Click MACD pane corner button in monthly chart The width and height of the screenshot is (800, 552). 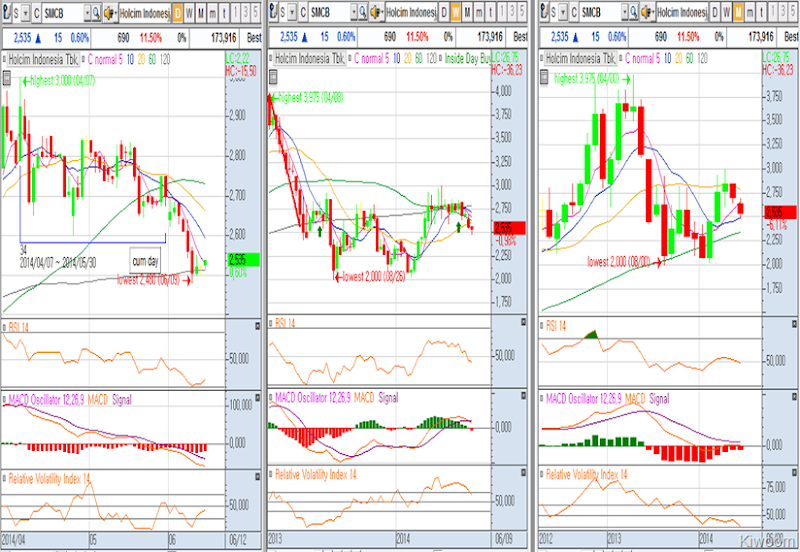pos(794,396)
